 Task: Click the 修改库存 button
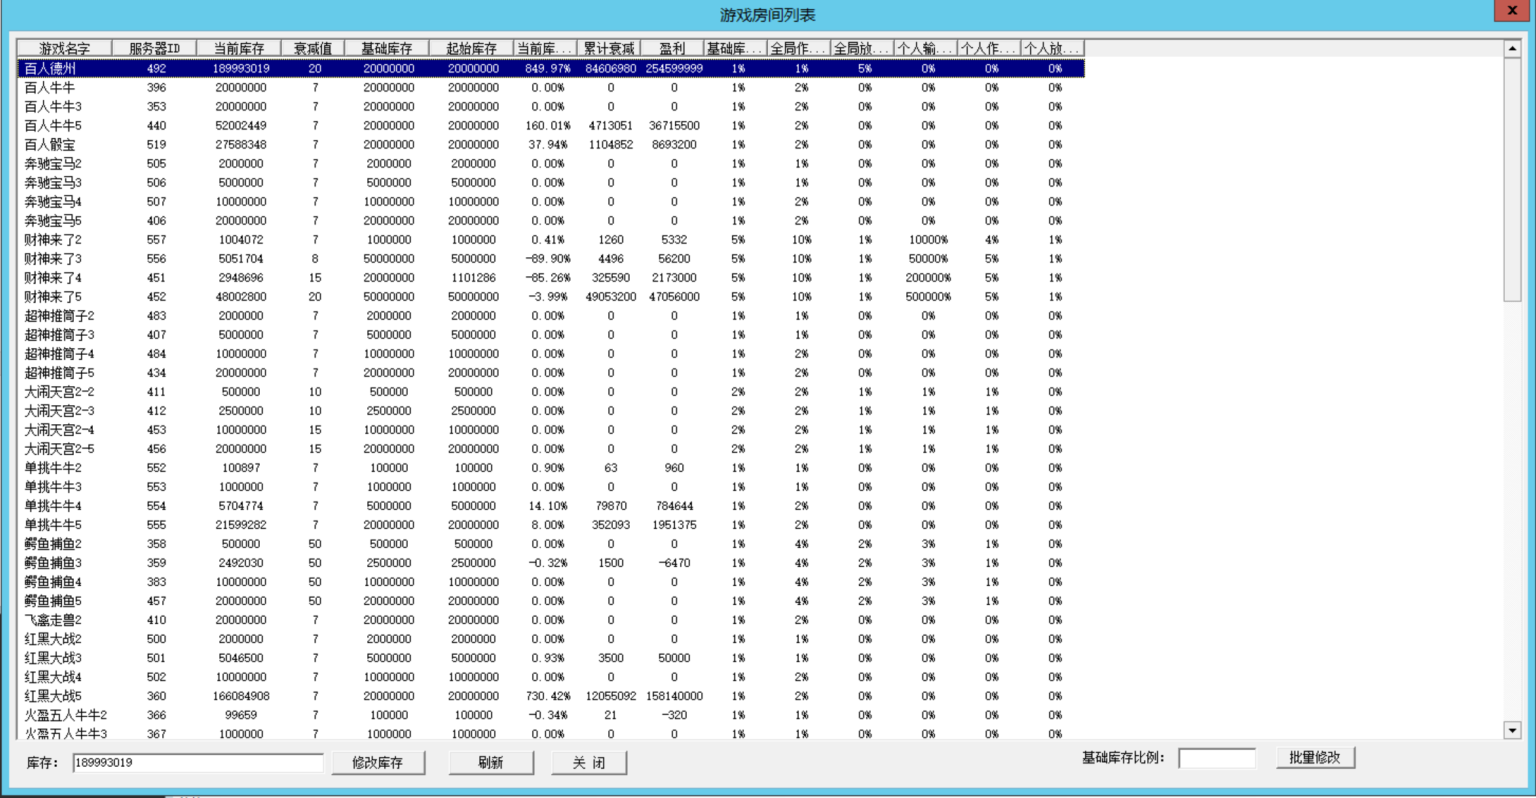tap(378, 762)
